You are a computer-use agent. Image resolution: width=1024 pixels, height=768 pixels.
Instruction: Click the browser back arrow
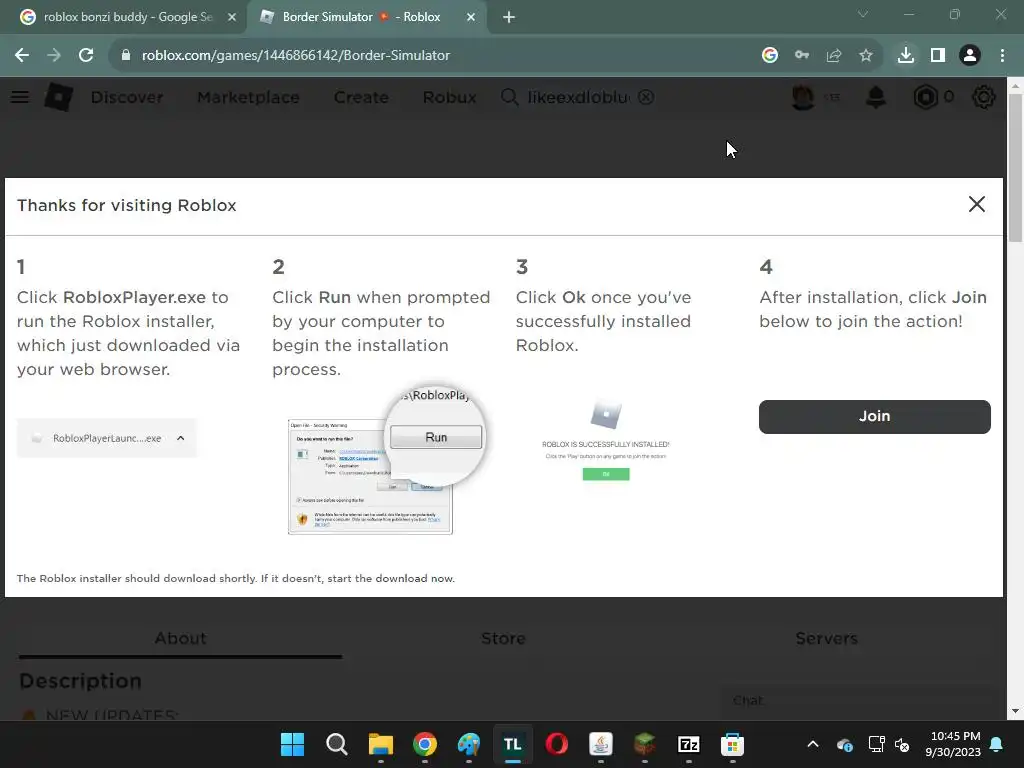22,56
